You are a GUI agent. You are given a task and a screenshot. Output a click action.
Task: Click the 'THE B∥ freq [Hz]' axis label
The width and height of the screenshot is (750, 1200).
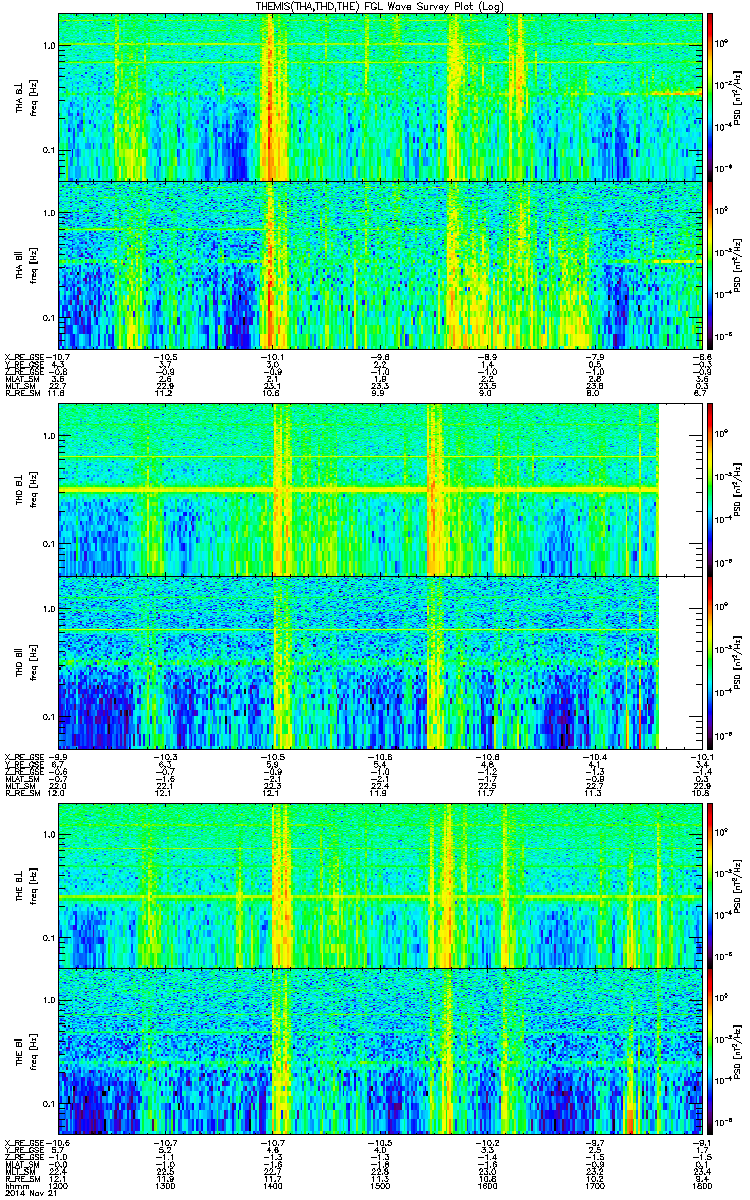24,1050
